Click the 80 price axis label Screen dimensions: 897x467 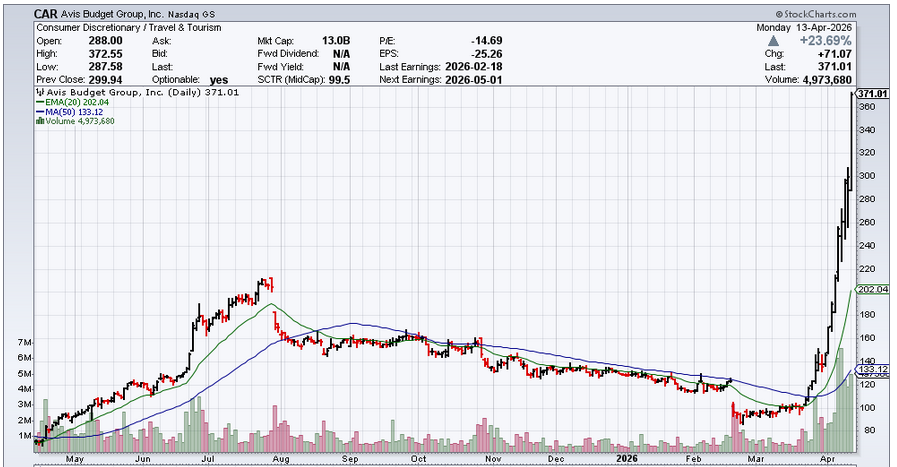click(864, 430)
